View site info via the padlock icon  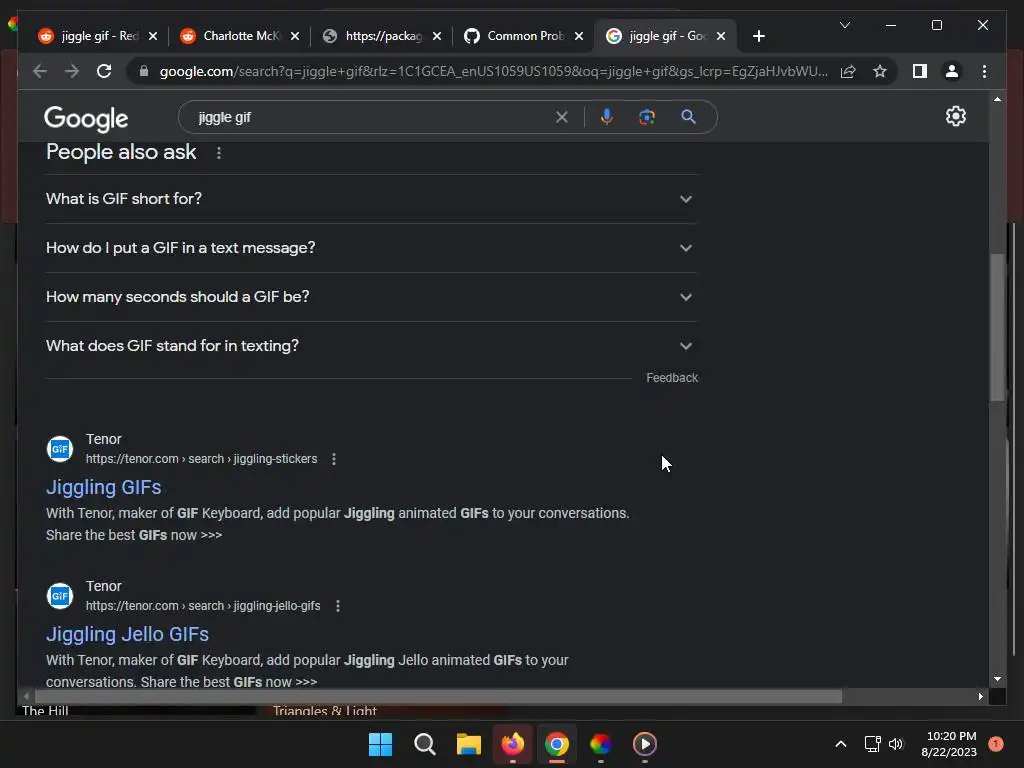(x=144, y=71)
